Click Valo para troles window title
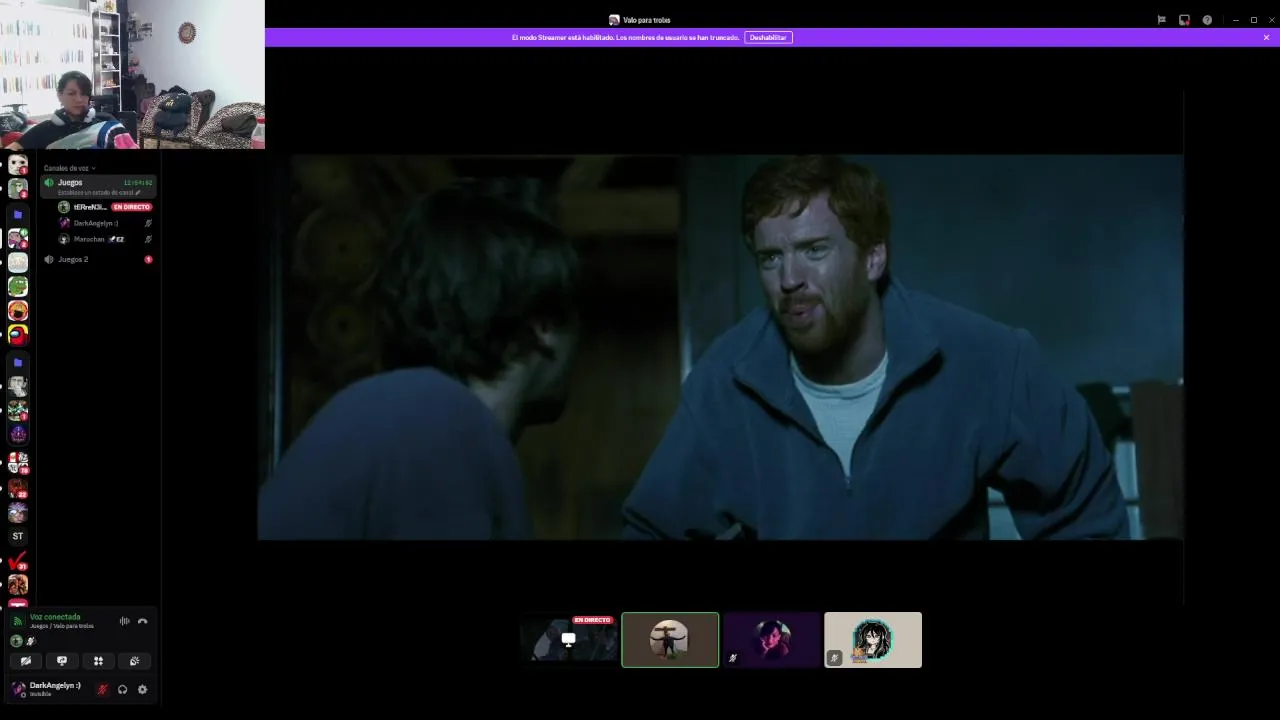Viewport: 1280px width, 720px height. pos(646,20)
